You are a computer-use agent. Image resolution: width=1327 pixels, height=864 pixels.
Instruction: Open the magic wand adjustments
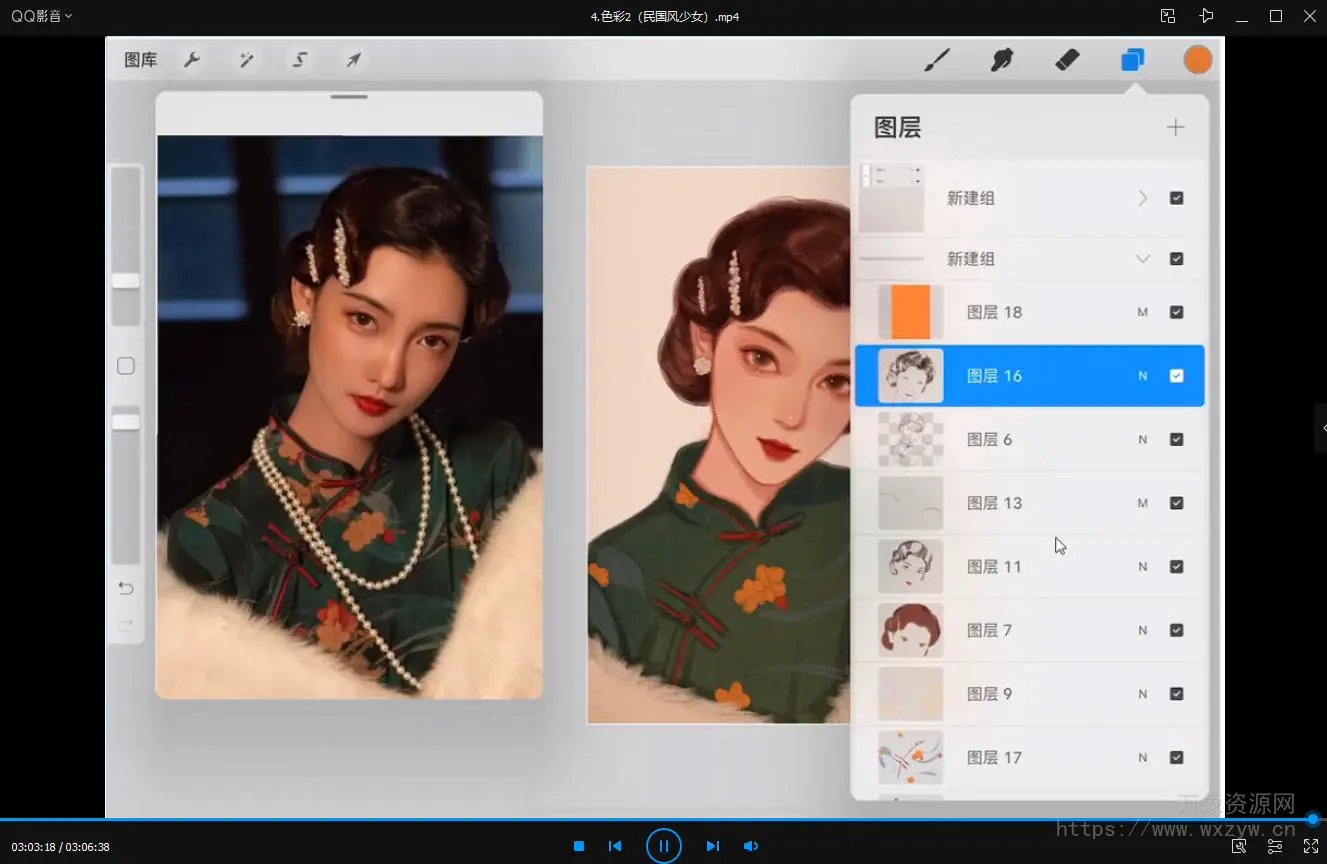tap(246, 60)
